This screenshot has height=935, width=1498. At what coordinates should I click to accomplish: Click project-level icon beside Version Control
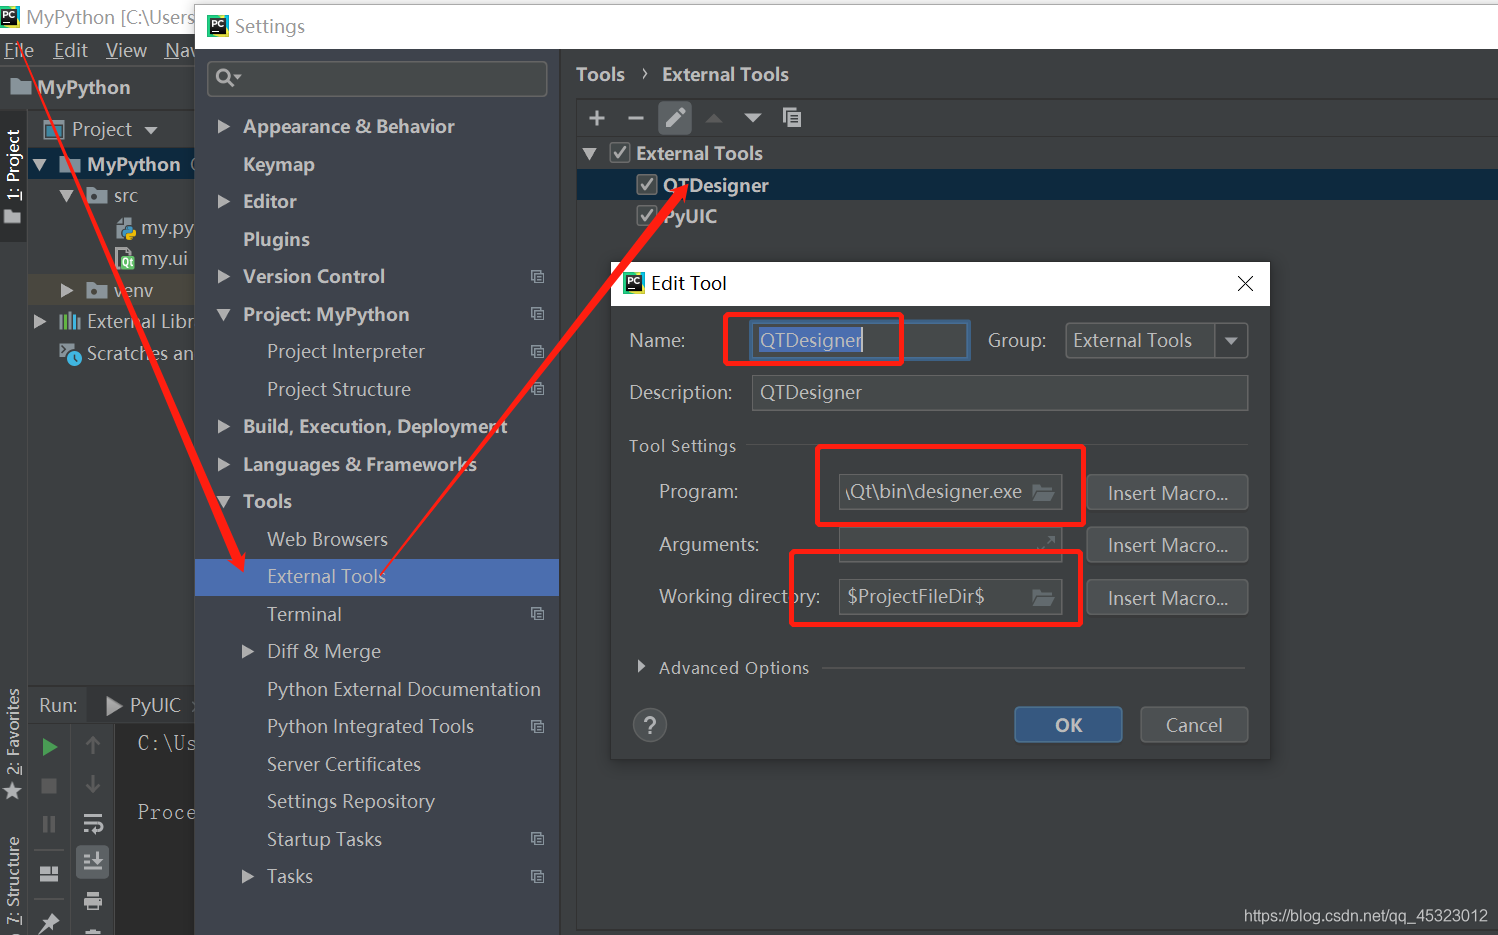537,276
